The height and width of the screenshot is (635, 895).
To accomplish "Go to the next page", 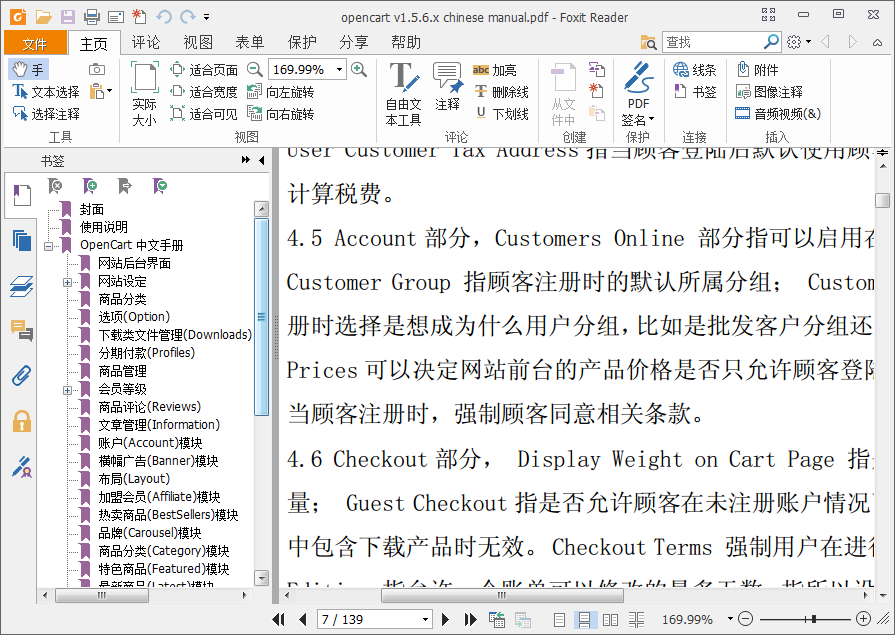I will pyautogui.click(x=446, y=619).
